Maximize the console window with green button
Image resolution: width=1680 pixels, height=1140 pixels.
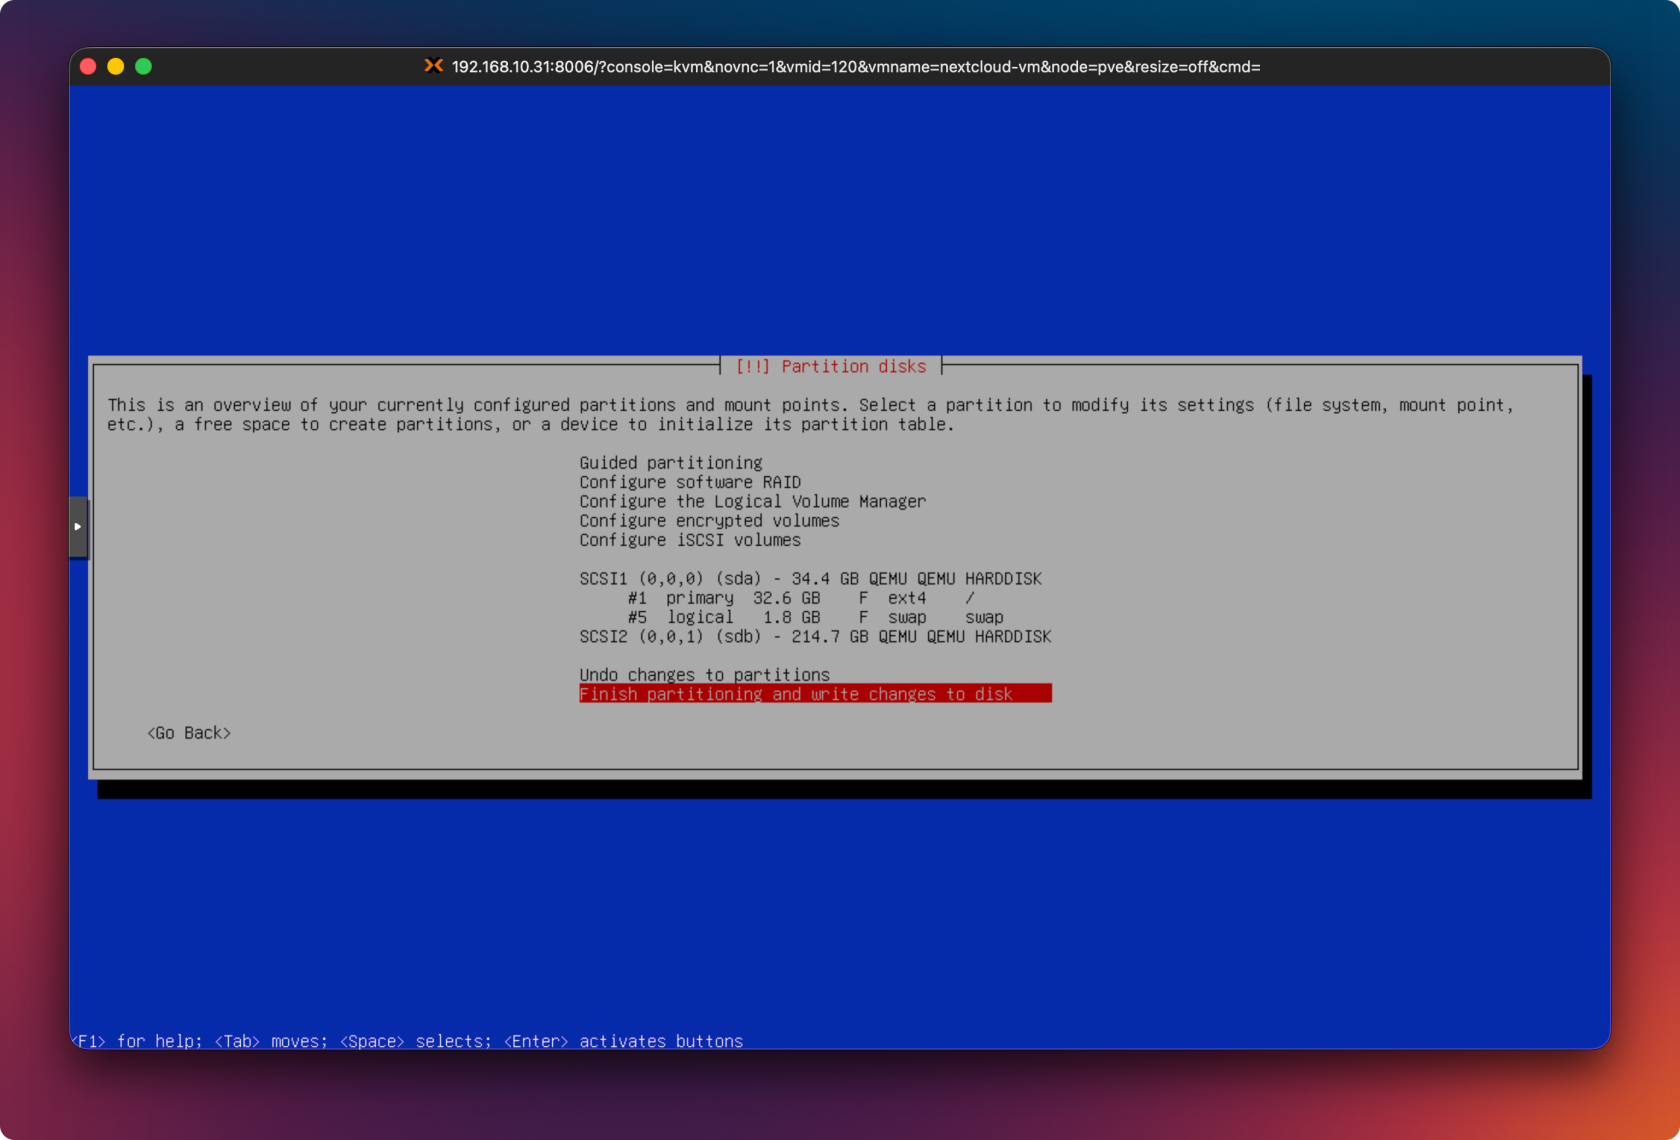[144, 66]
